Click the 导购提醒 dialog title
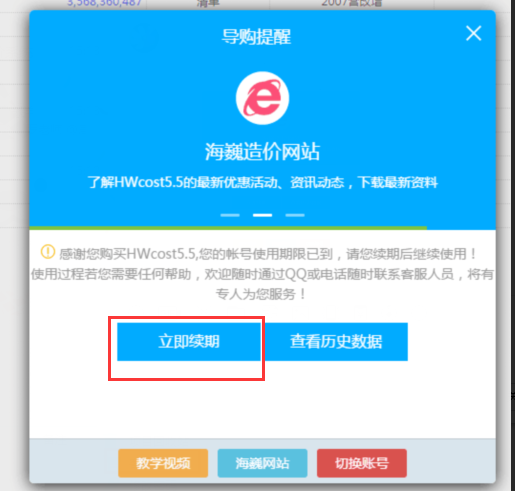The image size is (515, 491). (x=256, y=37)
